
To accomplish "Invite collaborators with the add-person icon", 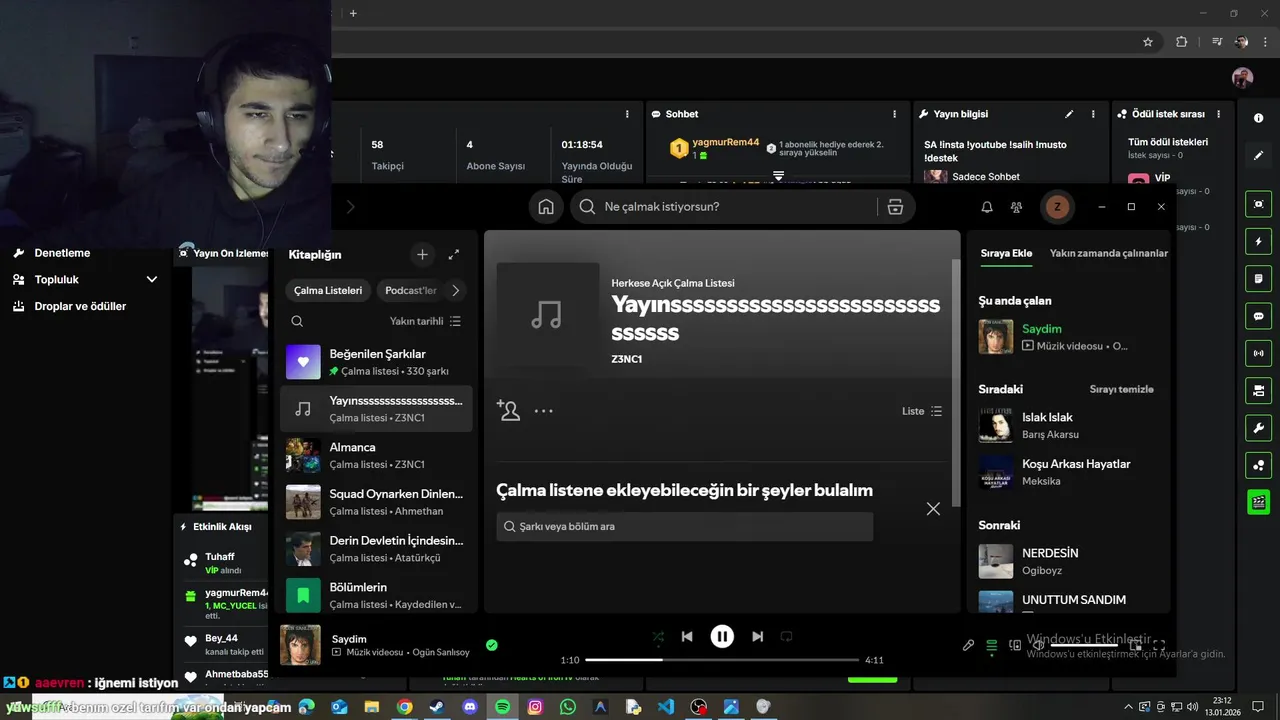I will [x=509, y=410].
